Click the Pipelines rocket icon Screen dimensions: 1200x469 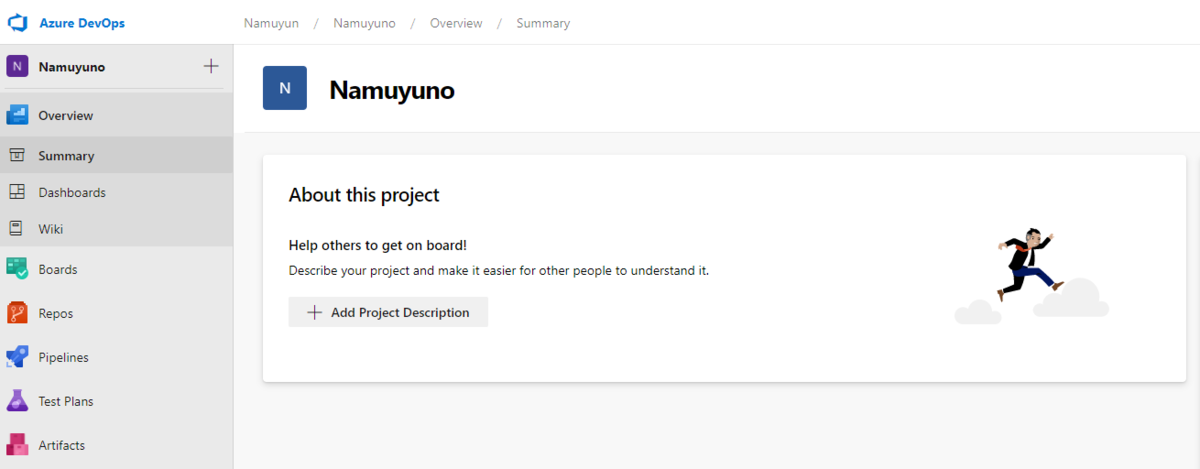[17, 357]
